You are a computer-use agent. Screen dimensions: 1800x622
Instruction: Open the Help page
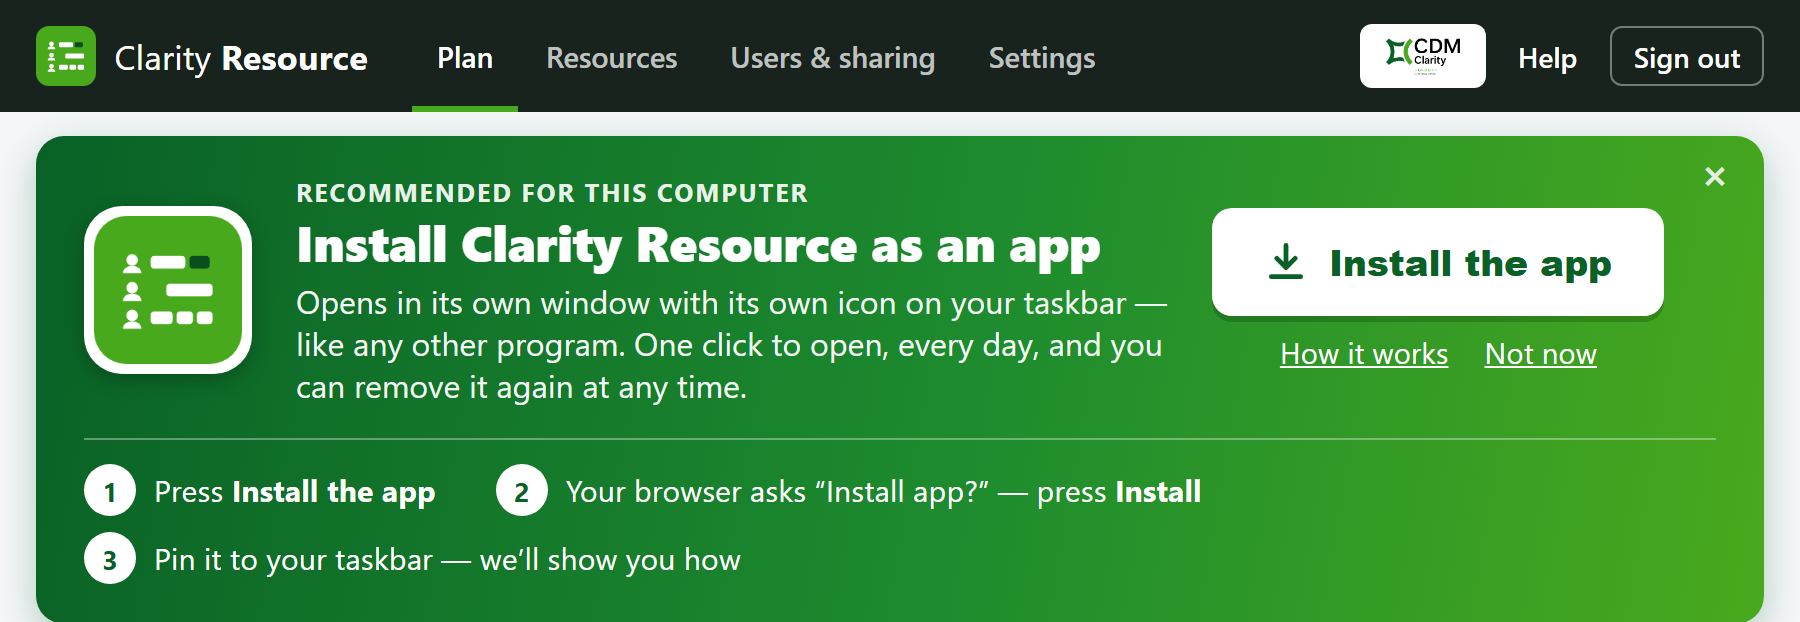click(x=1547, y=58)
